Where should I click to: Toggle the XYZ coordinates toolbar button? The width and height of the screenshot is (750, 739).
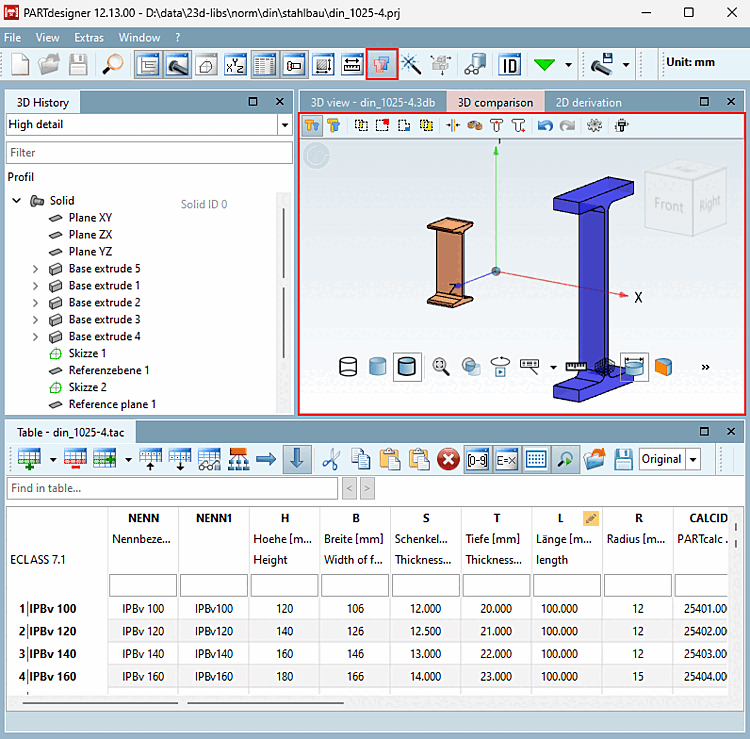coord(235,65)
